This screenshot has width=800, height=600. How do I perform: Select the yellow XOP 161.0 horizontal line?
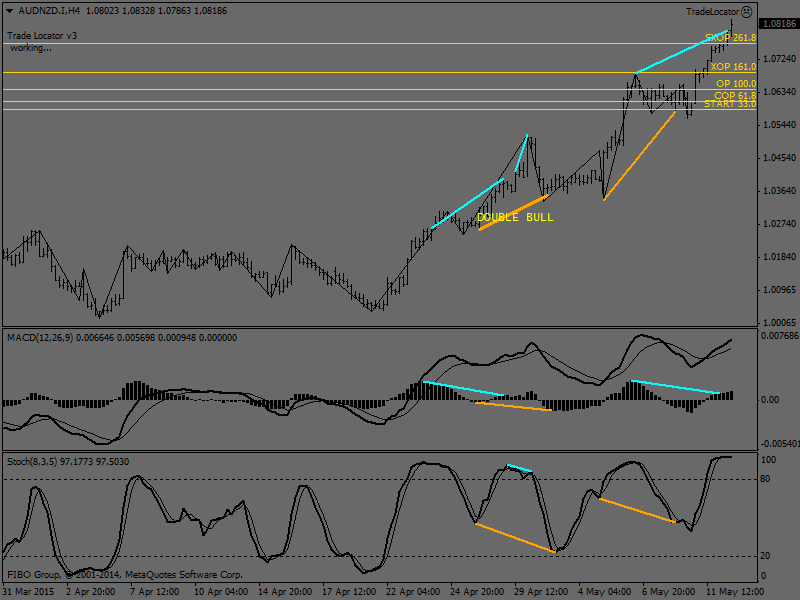300,72
